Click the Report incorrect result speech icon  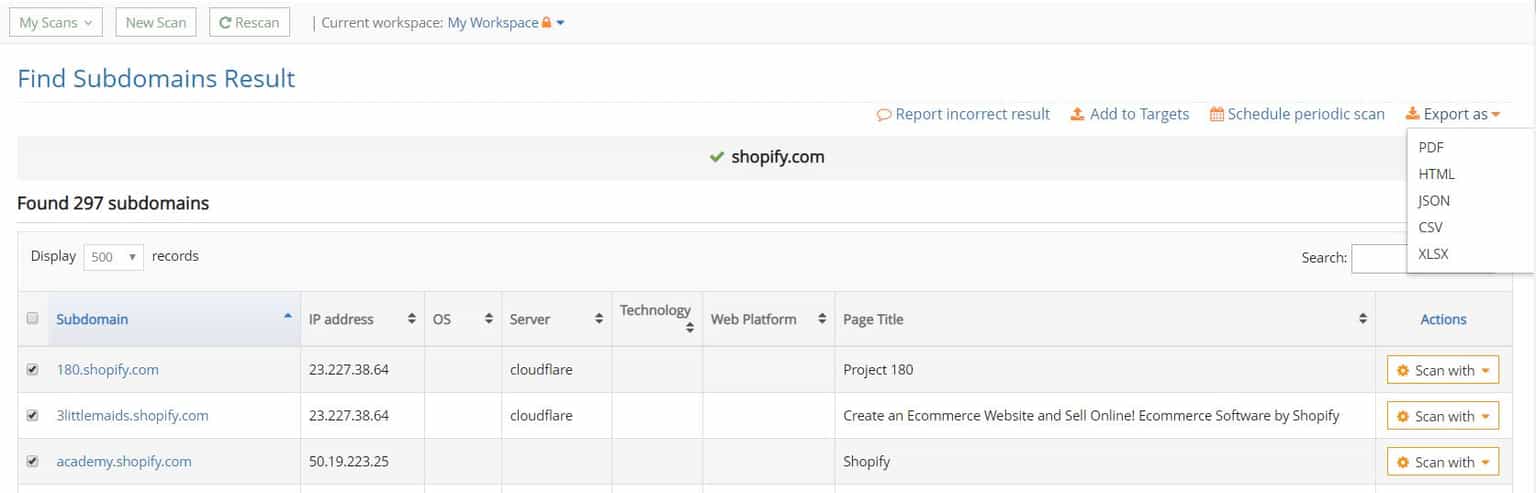click(883, 115)
